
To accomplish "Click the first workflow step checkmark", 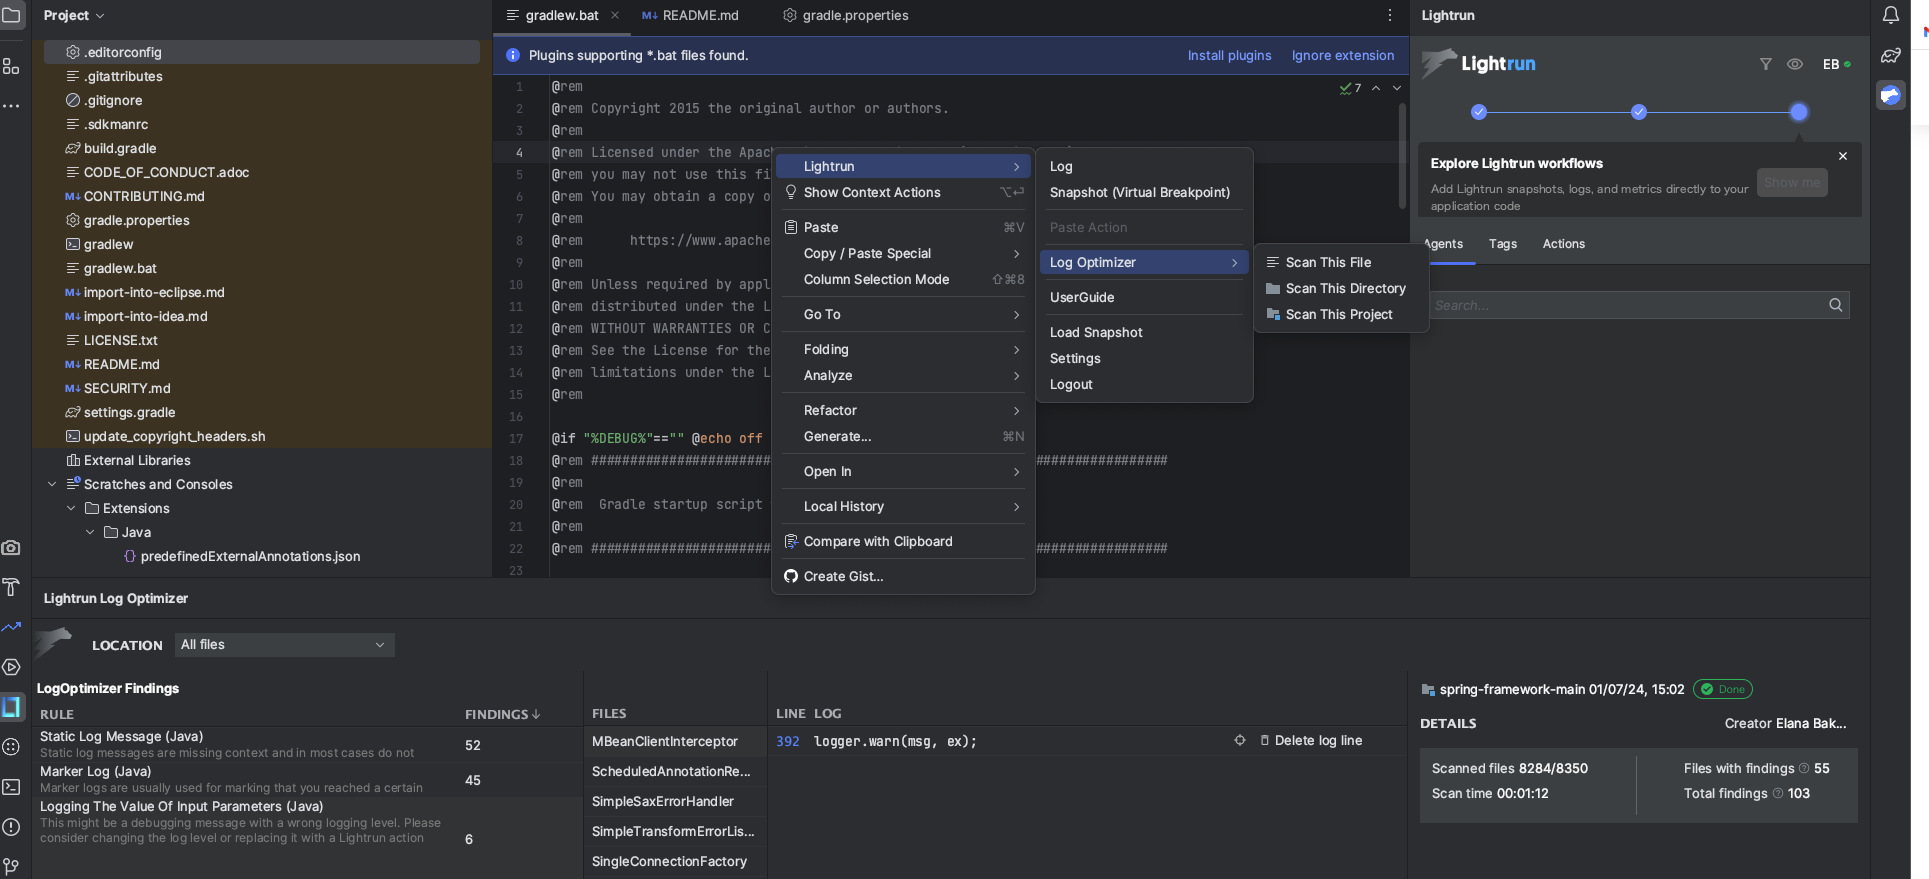I will [1479, 112].
